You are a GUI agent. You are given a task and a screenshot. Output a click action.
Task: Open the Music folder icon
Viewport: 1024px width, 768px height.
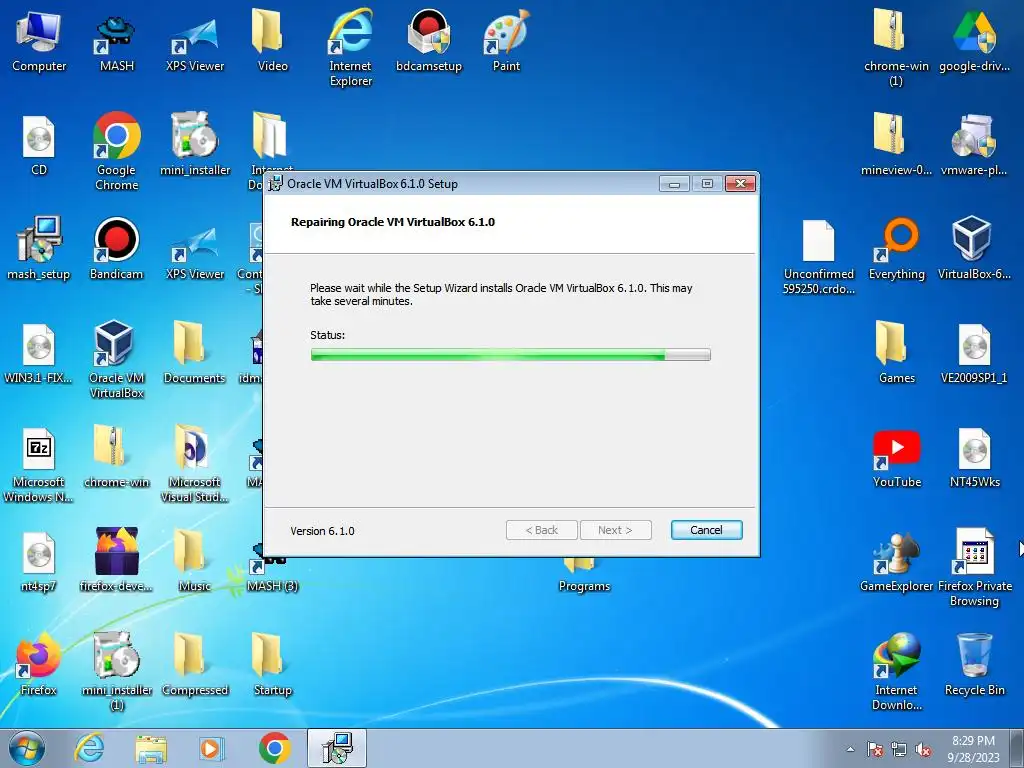tap(195, 560)
